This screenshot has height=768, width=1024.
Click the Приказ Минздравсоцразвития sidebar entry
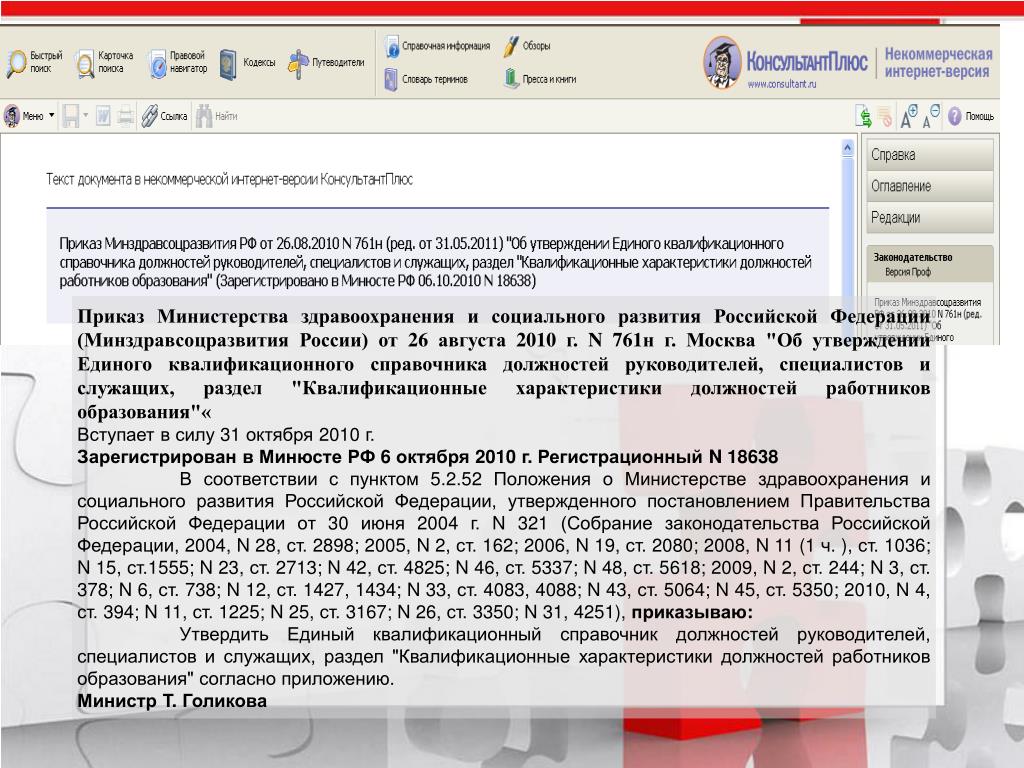[928, 319]
